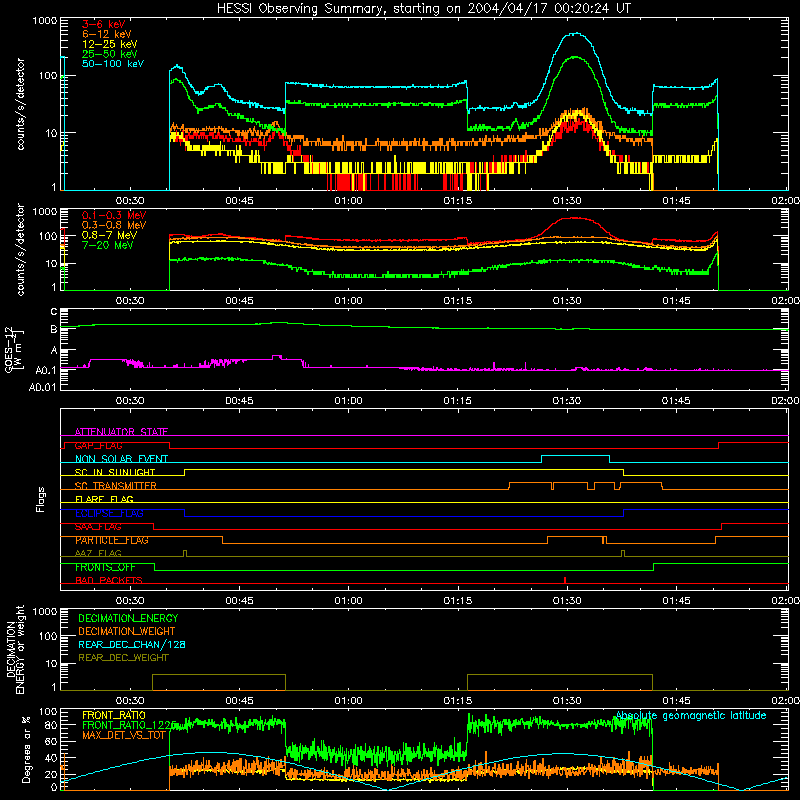The height and width of the screenshot is (800, 800).
Task: Click the red 0.1-0.3 MeV legend label
Action: 114,215
